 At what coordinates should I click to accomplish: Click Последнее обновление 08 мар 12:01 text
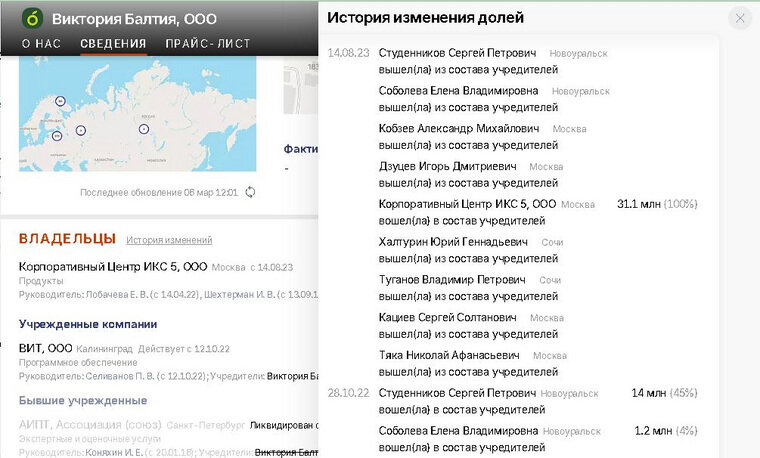tap(159, 192)
